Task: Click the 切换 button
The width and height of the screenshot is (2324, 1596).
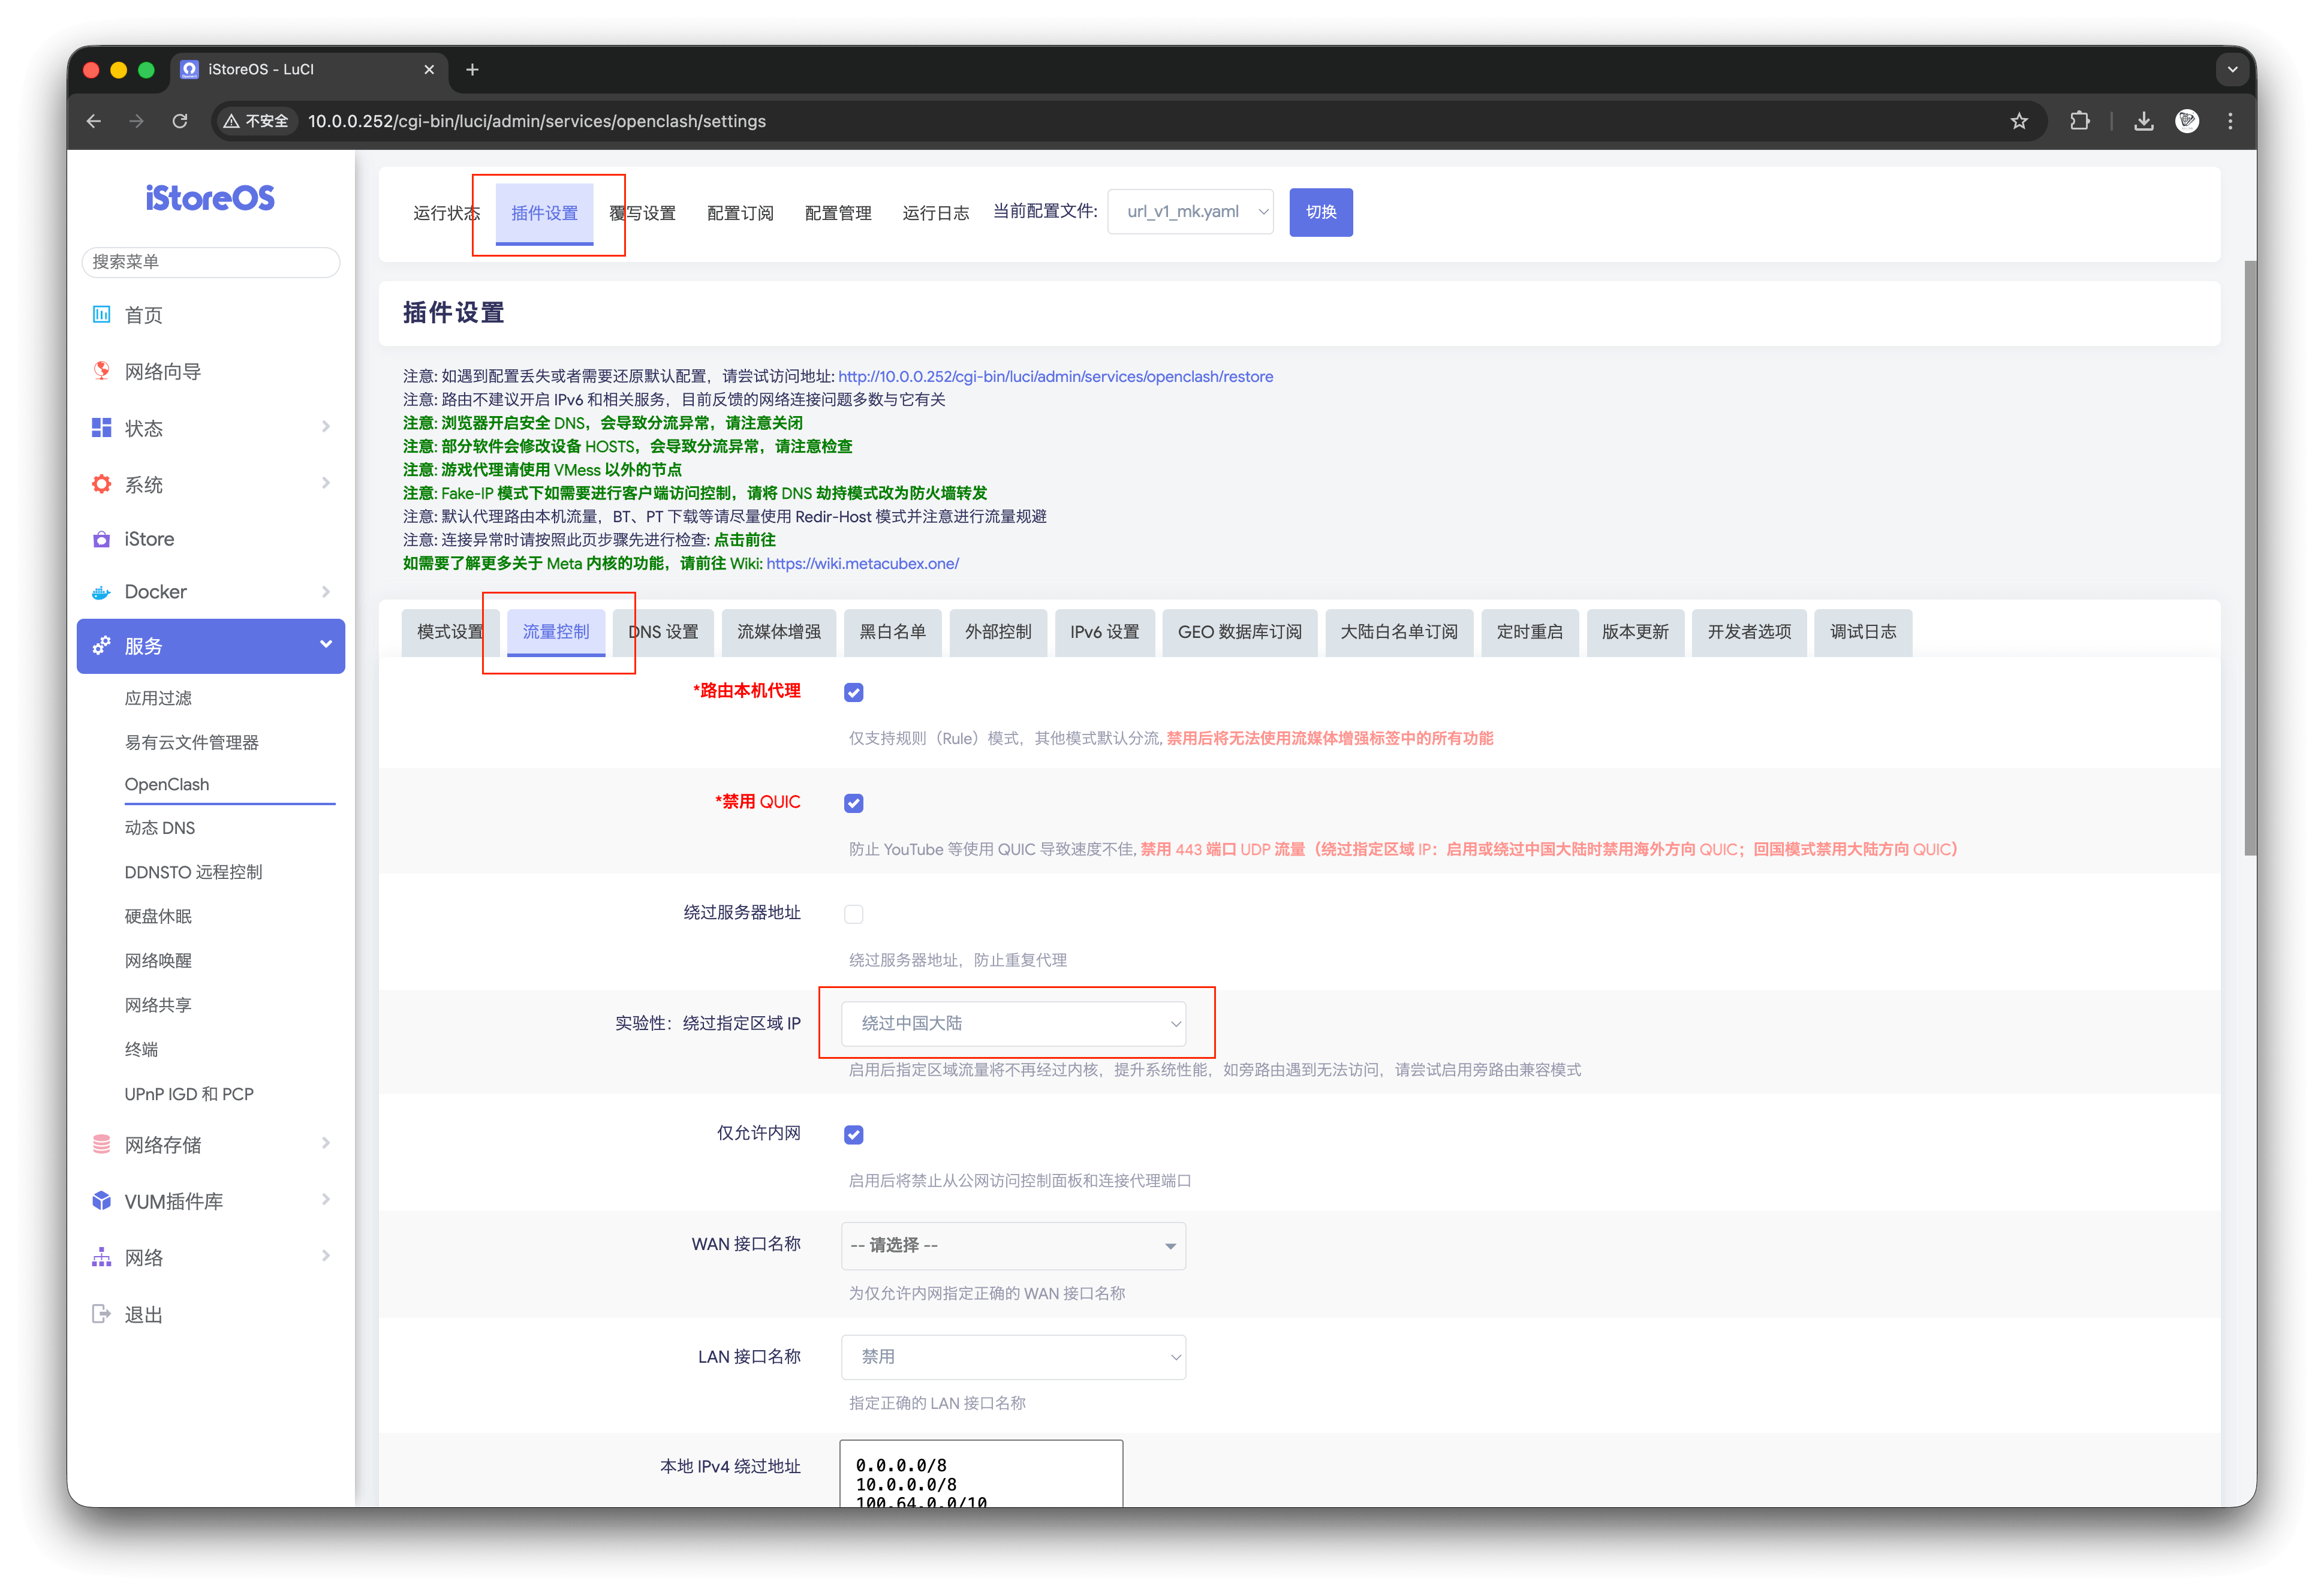Action: click(1321, 212)
